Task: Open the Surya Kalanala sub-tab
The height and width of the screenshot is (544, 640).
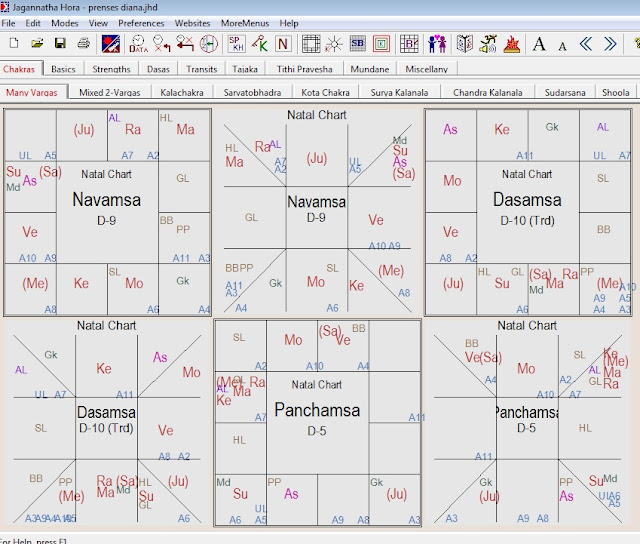Action: pos(399,93)
